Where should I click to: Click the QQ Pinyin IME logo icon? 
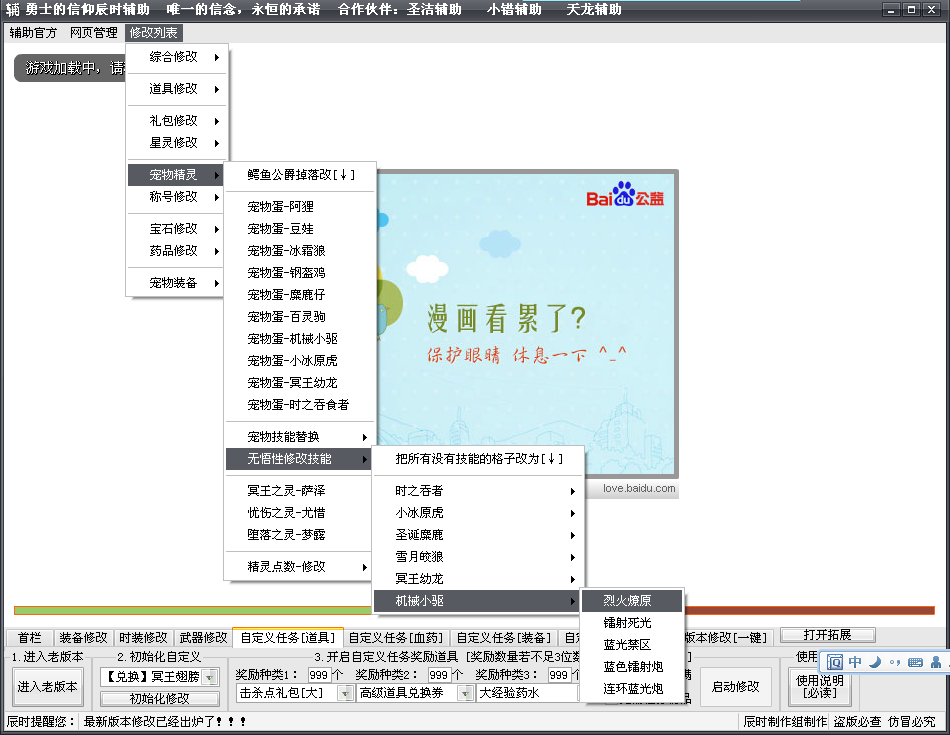click(835, 662)
